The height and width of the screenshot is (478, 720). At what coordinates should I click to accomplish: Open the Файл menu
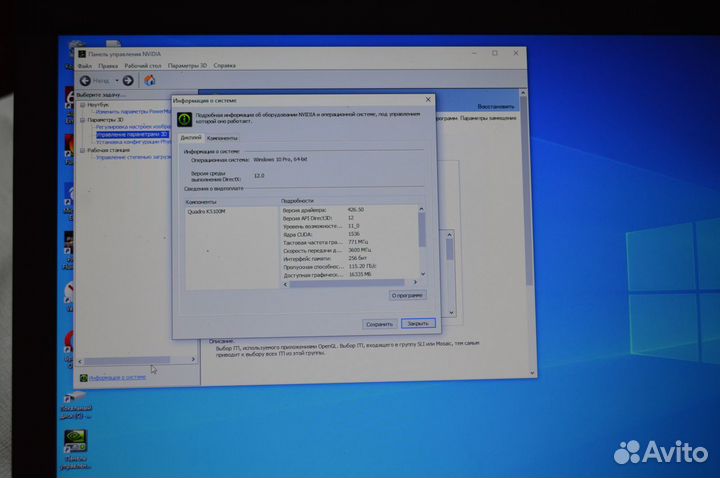coord(84,66)
